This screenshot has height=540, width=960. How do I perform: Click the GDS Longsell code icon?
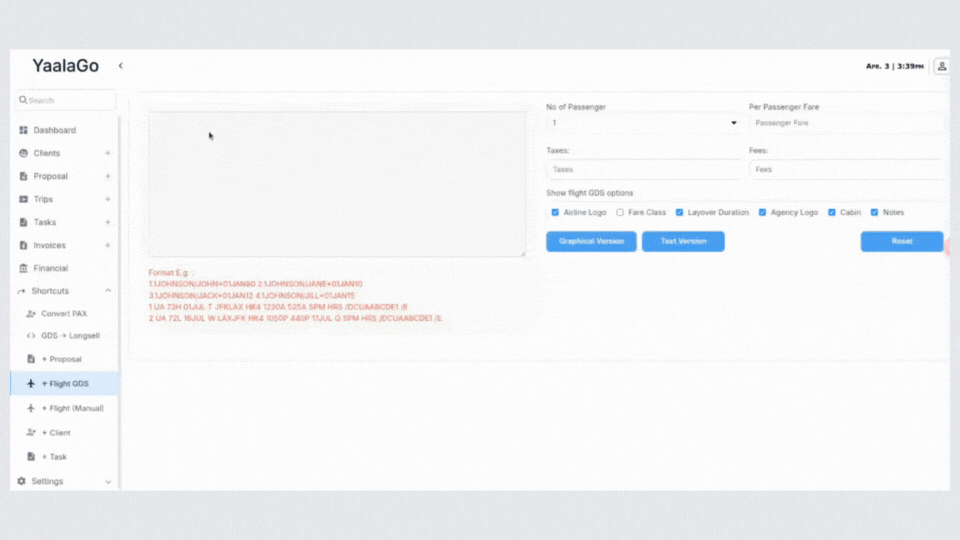pyautogui.click(x=31, y=336)
